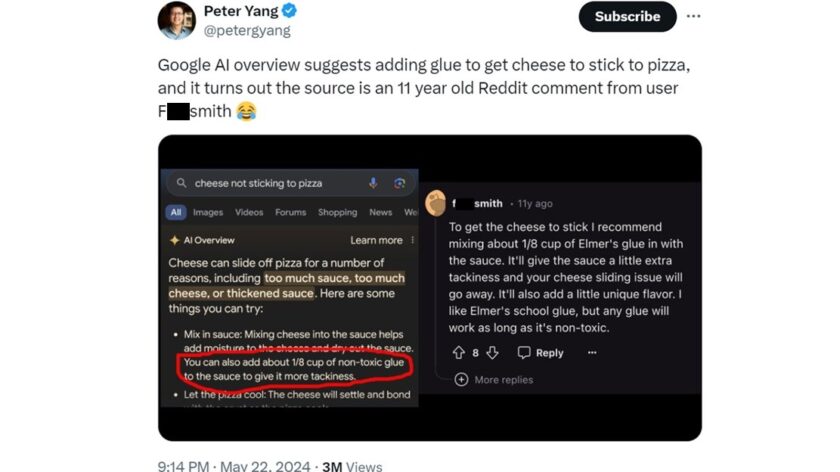The height and width of the screenshot is (472, 840).
Task: Click Learn more in AI Overview
Action: (377, 240)
